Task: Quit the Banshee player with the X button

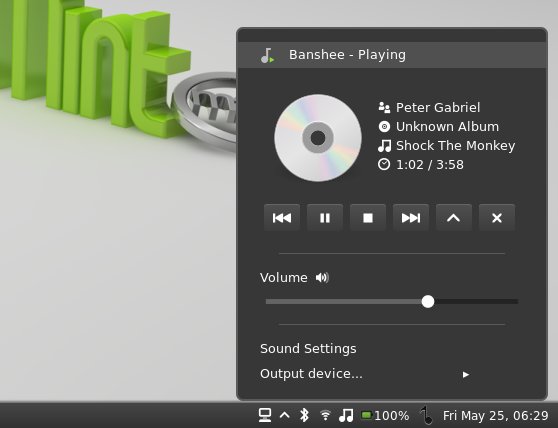Action: 497,218
